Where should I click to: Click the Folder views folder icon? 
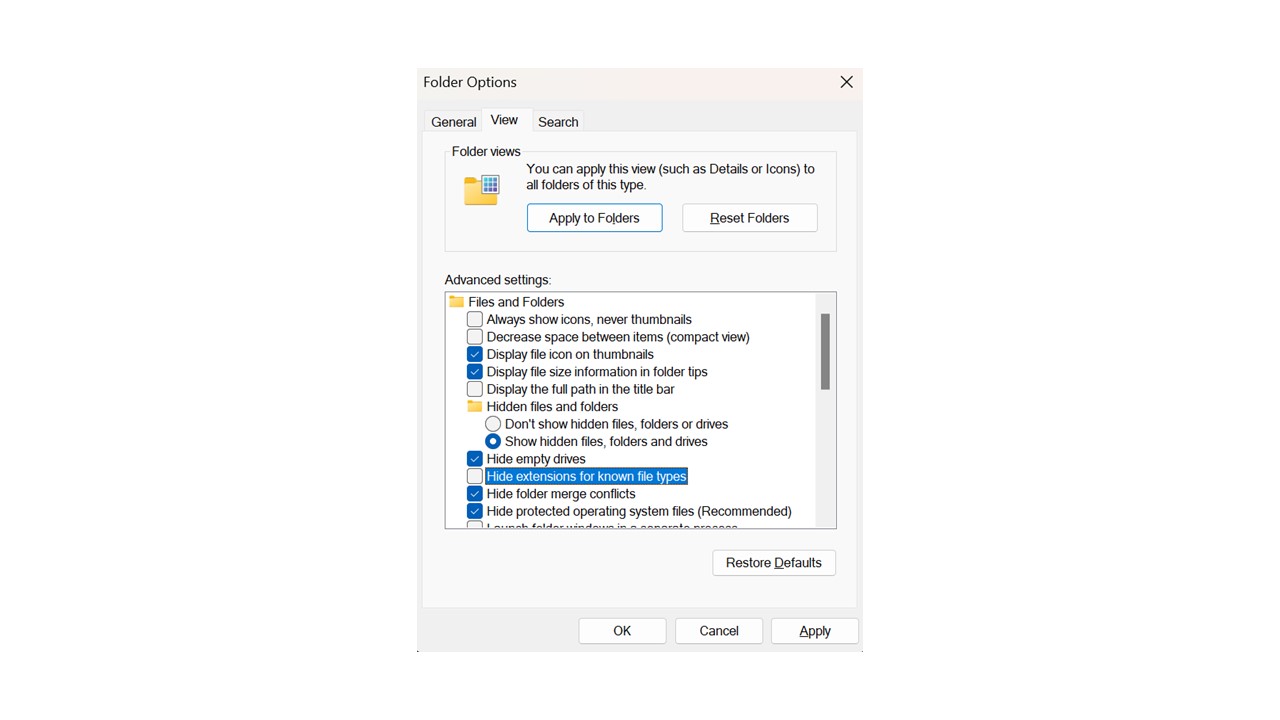pyautogui.click(x=481, y=189)
